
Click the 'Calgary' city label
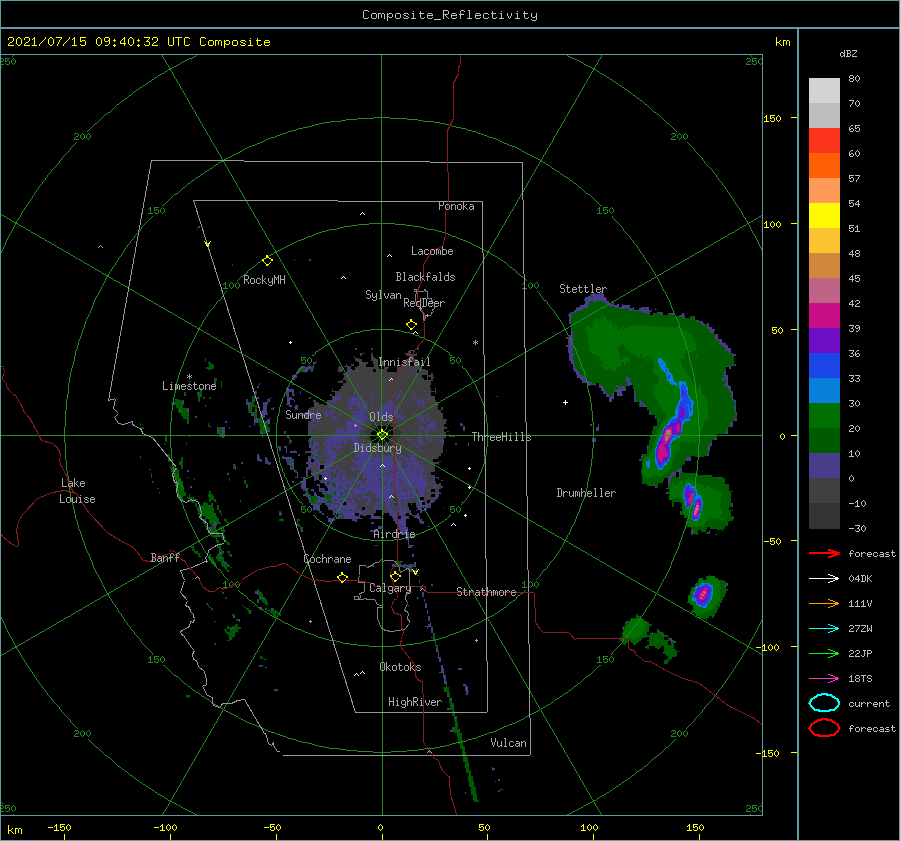pos(390,588)
